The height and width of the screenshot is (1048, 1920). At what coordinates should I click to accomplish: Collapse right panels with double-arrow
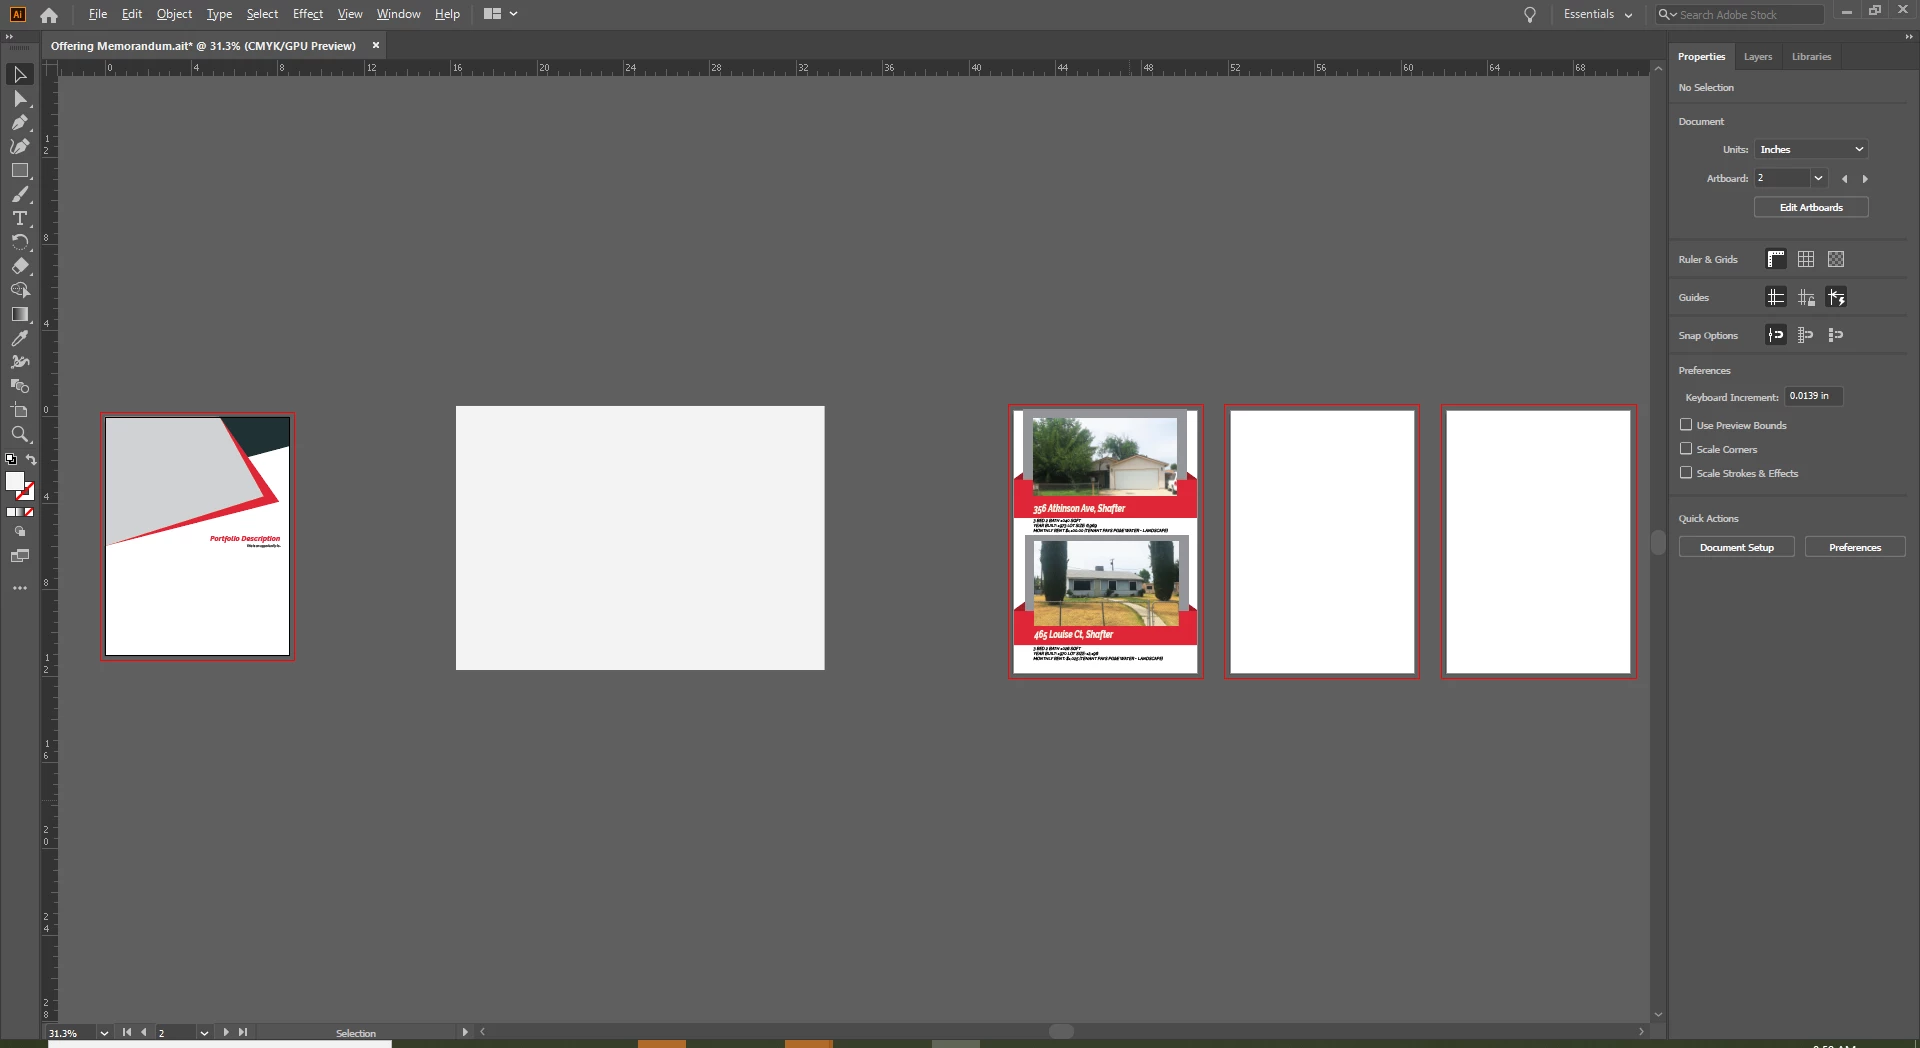click(1908, 37)
